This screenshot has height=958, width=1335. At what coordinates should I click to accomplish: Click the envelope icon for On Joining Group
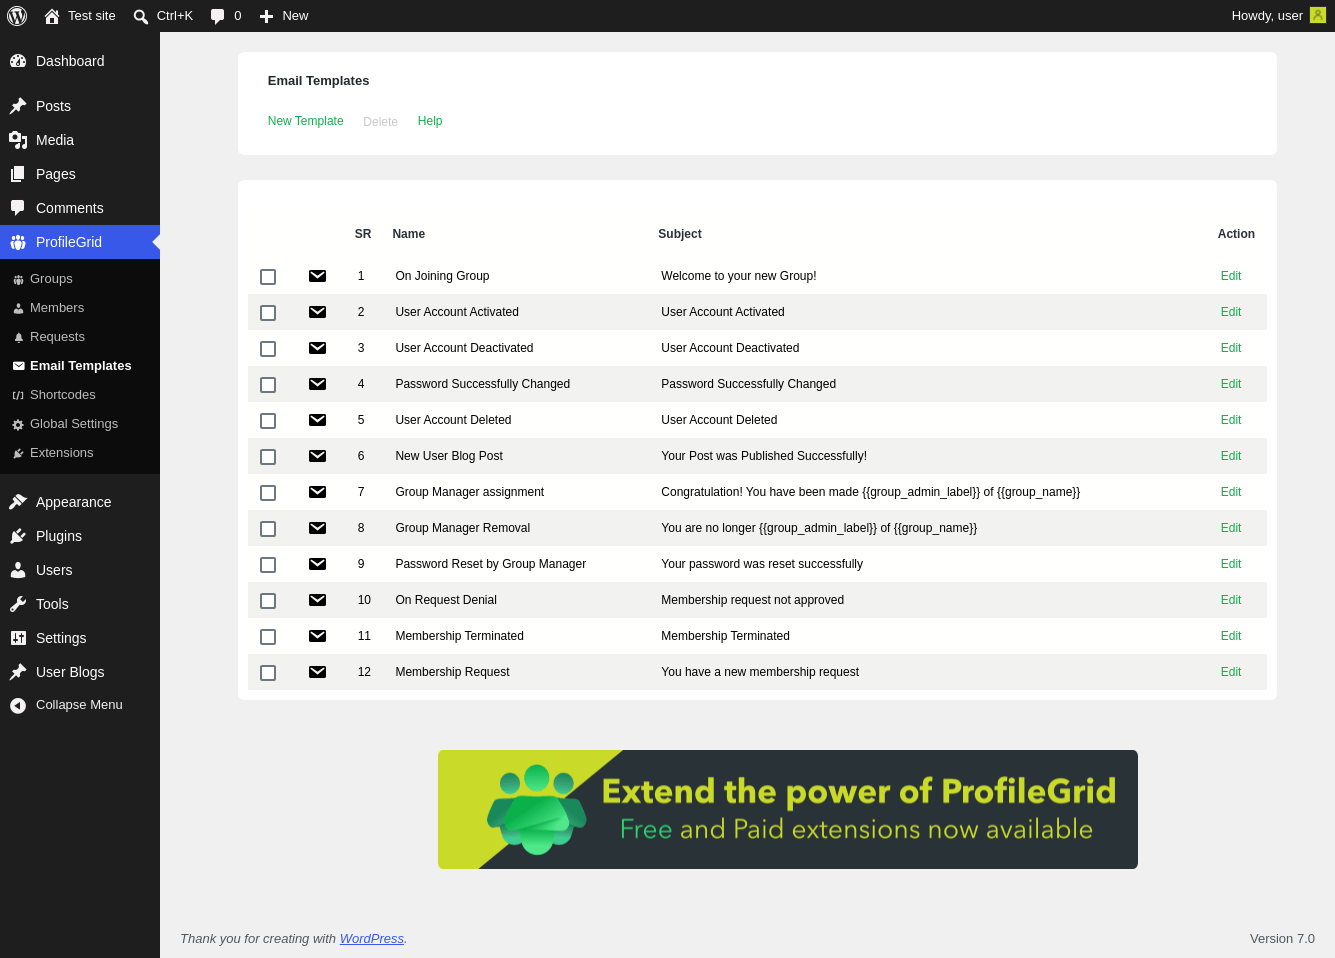[x=317, y=276]
